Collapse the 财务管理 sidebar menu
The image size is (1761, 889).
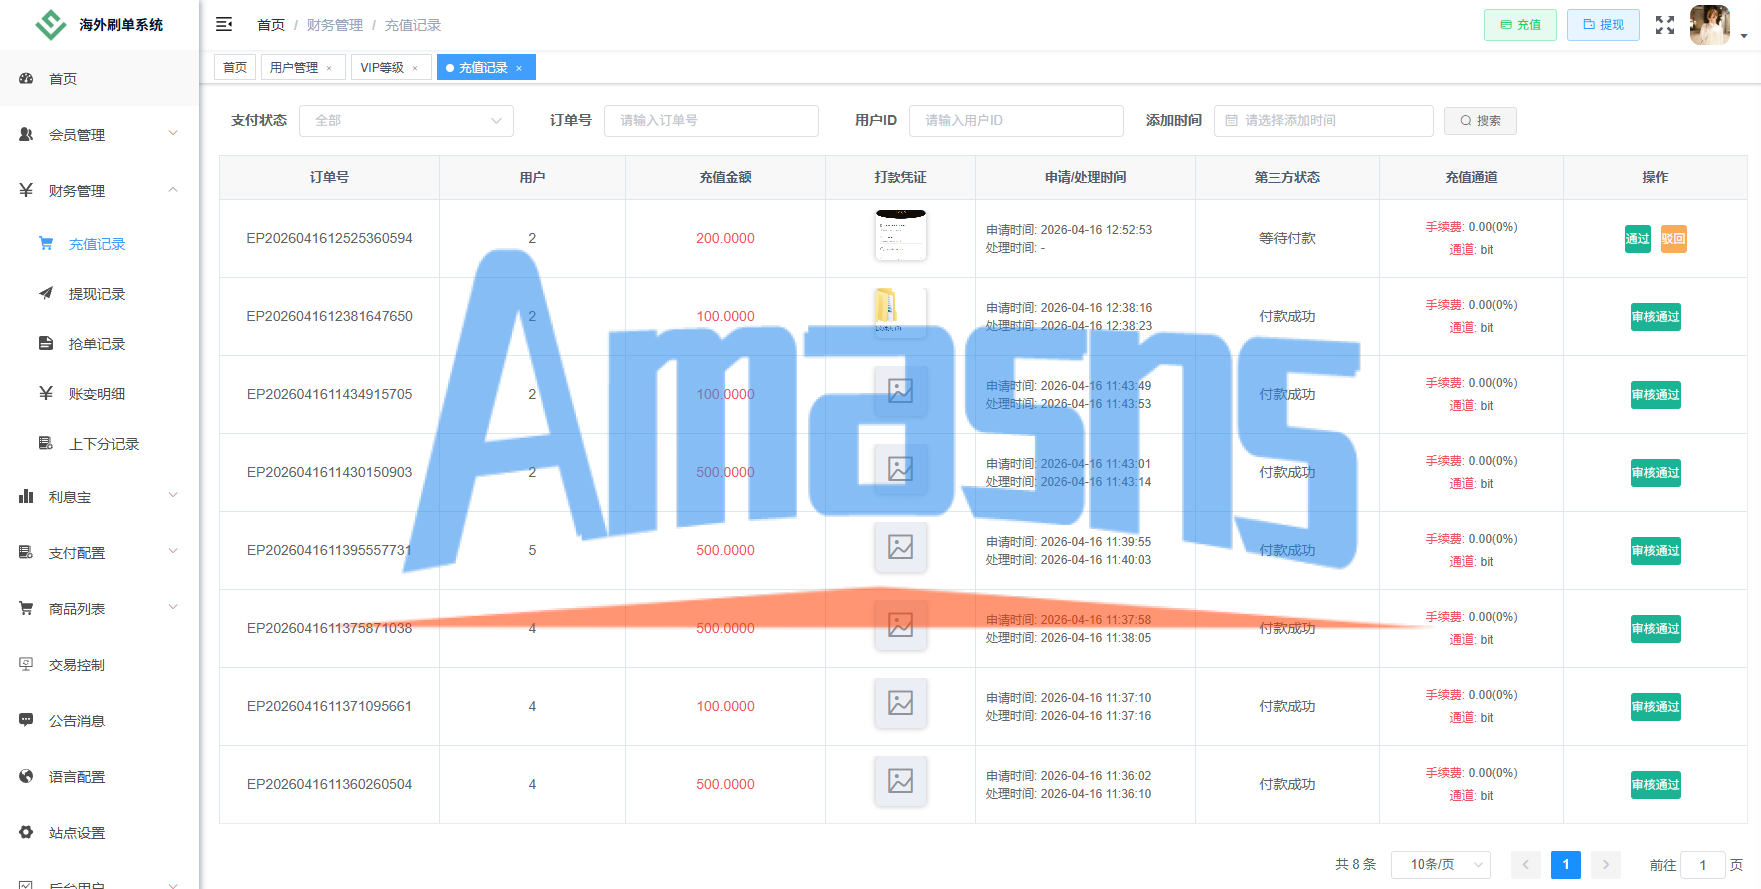point(100,190)
